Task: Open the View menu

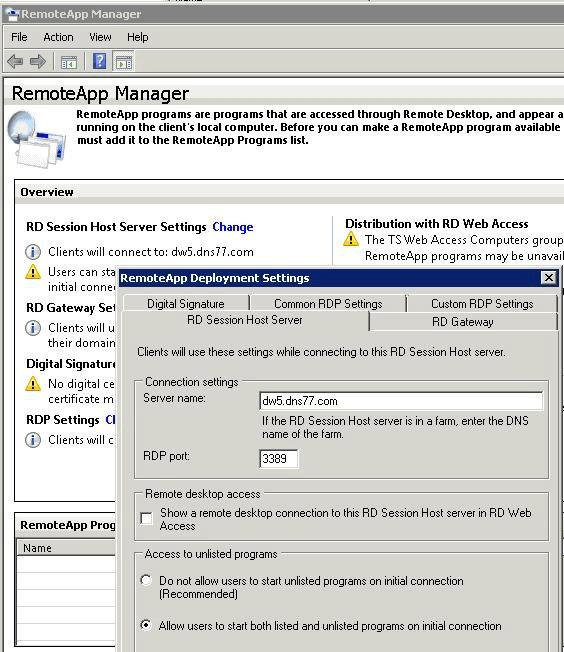Action: point(100,37)
